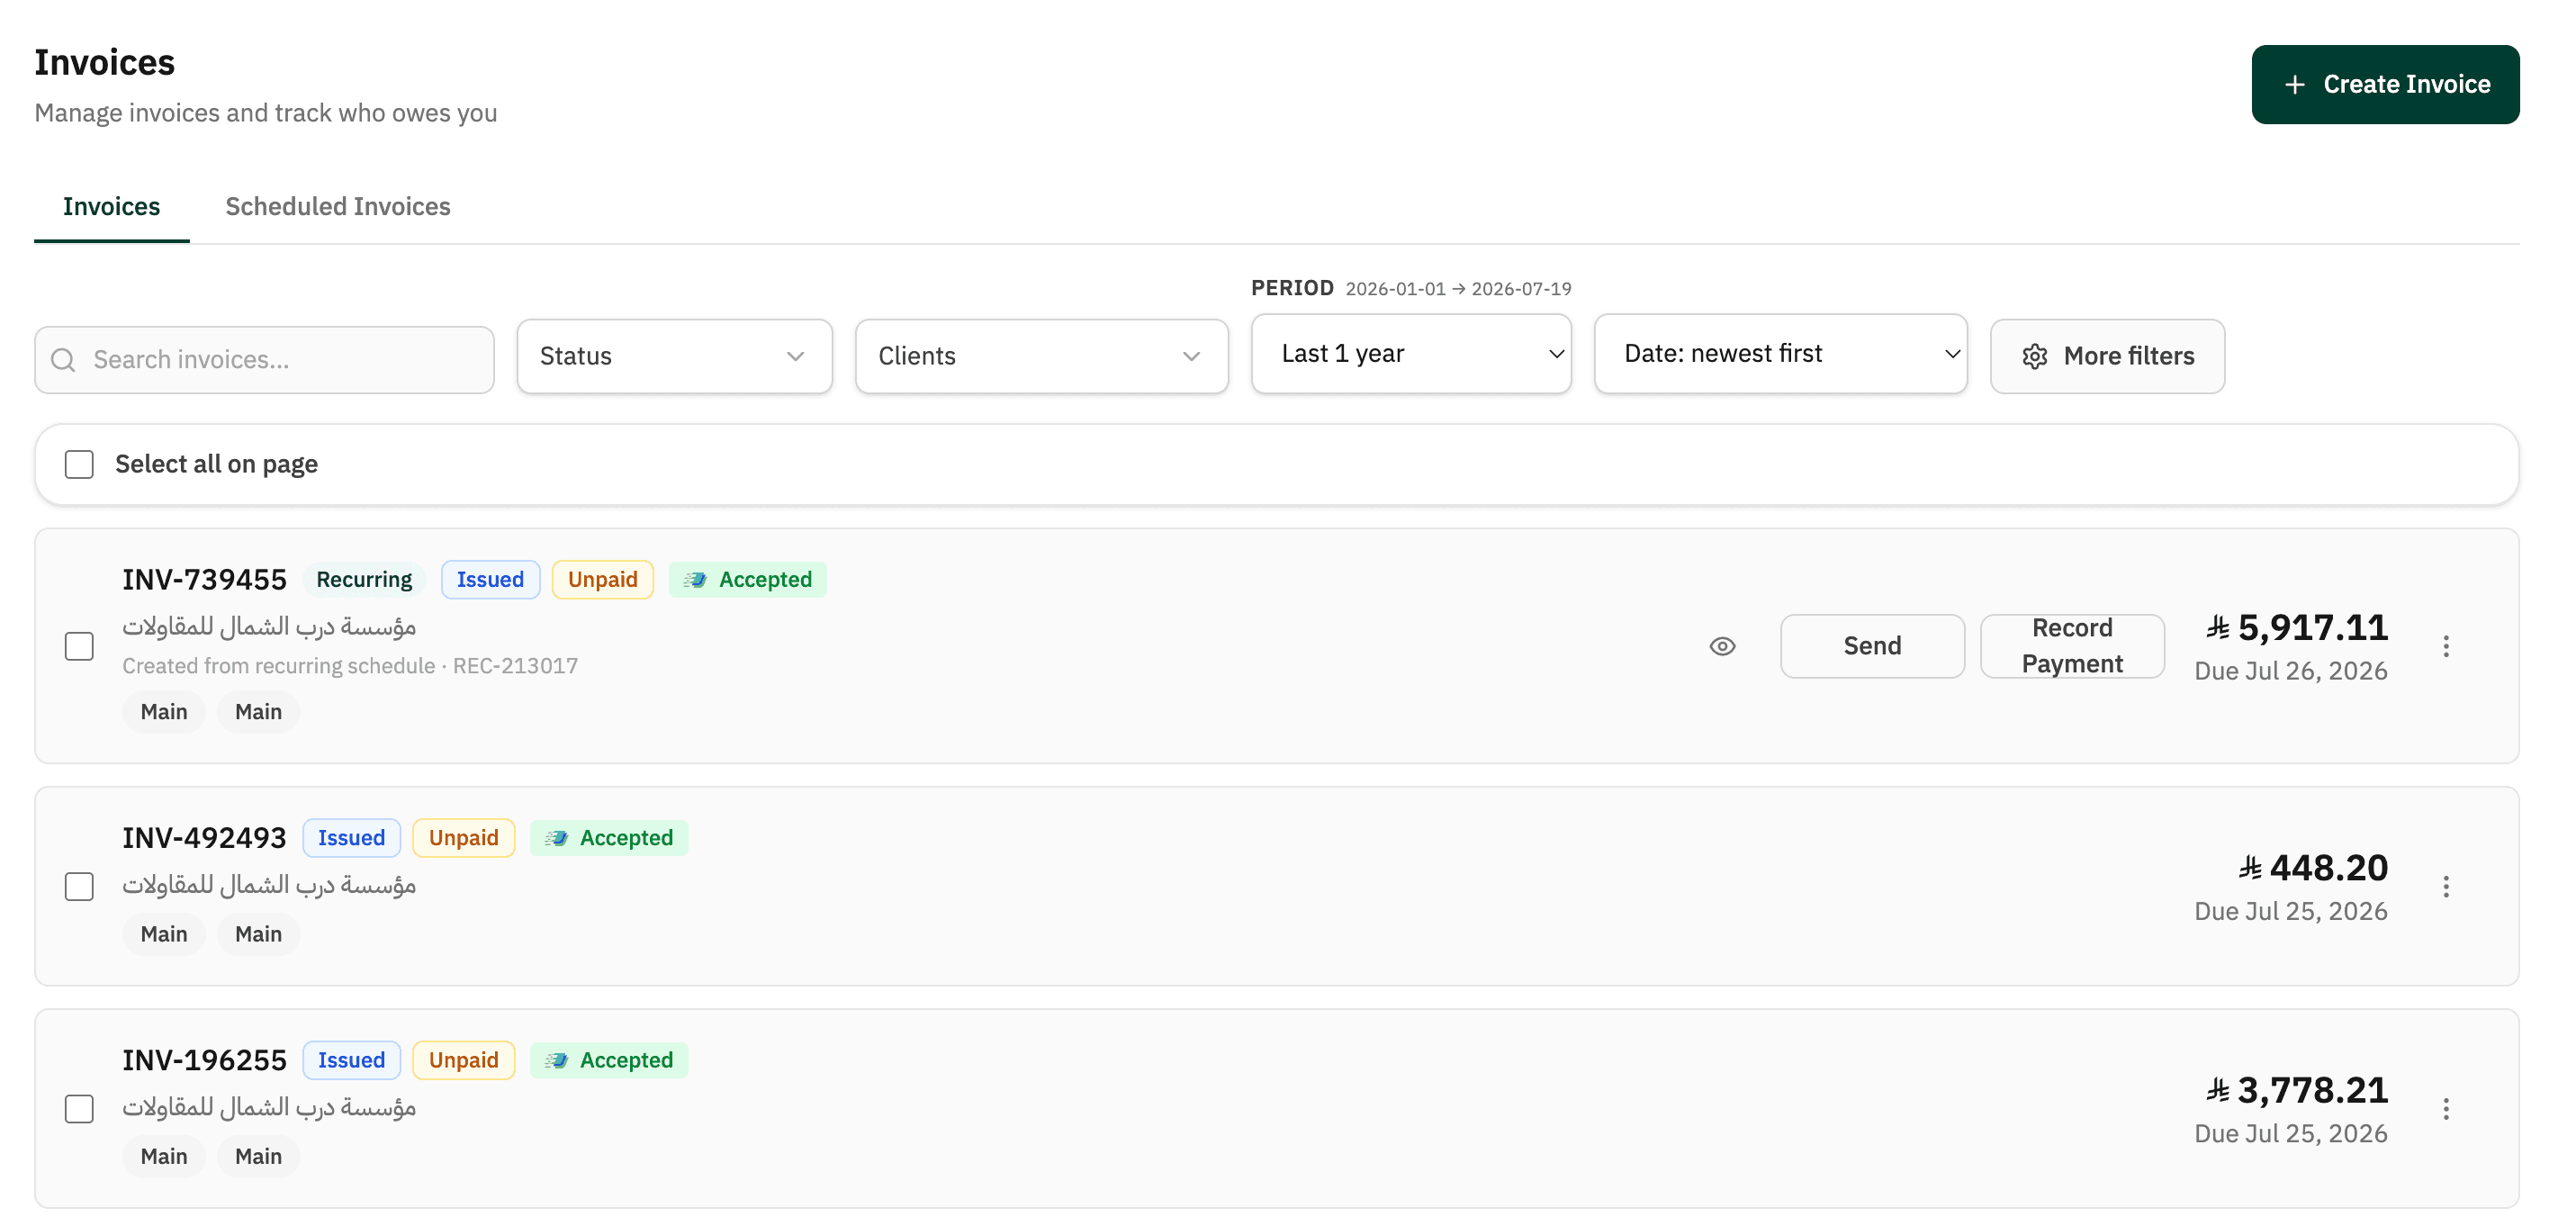This screenshot has height=1226, width=2576.
Task: Open invoice number INV-196255
Action: [x=204, y=1060]
